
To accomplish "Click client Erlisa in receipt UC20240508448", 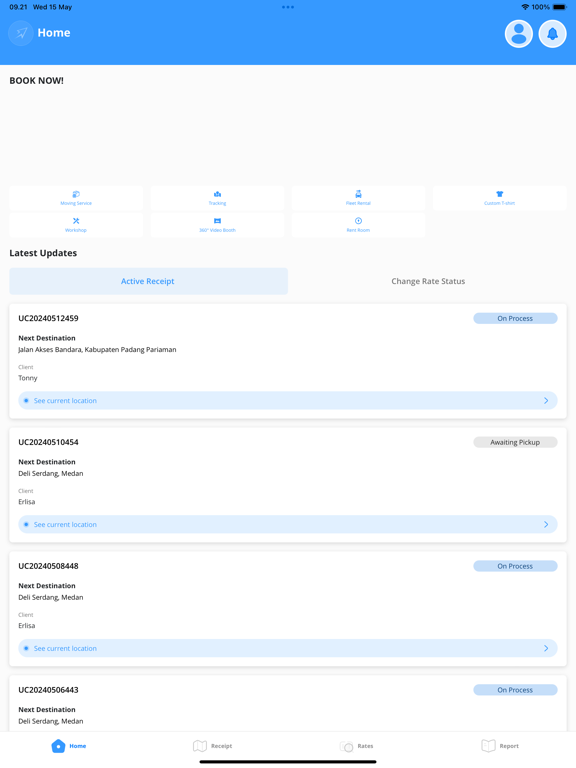I will tap(27, 626).
